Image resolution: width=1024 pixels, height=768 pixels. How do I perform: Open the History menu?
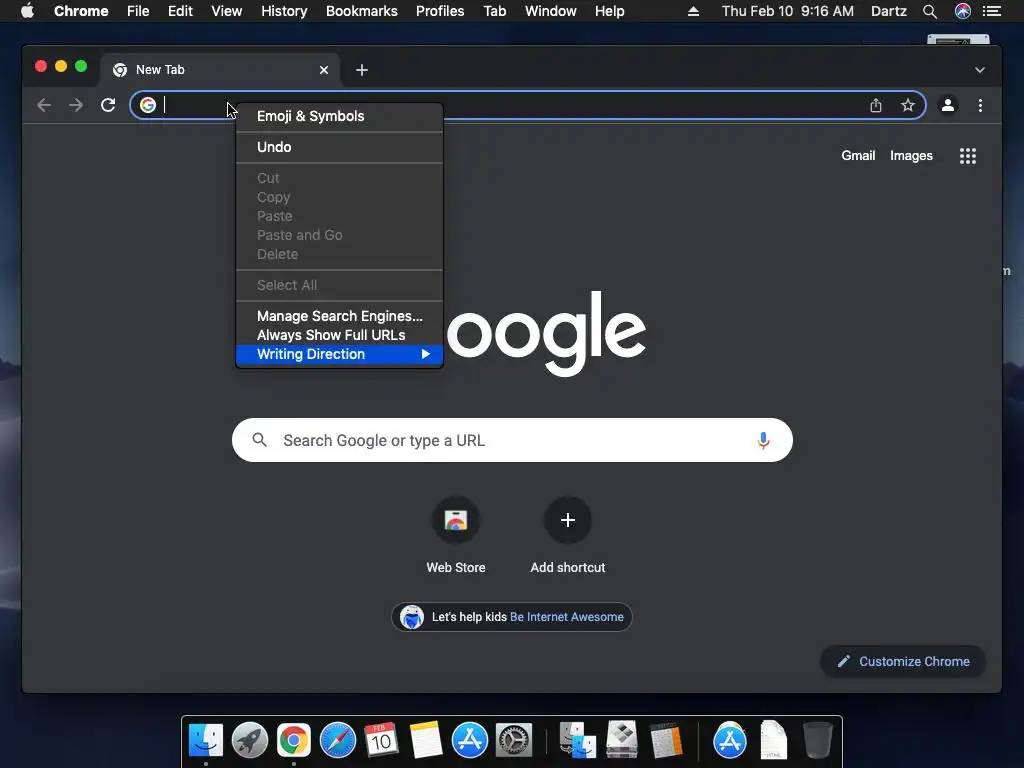coord(284,11)
